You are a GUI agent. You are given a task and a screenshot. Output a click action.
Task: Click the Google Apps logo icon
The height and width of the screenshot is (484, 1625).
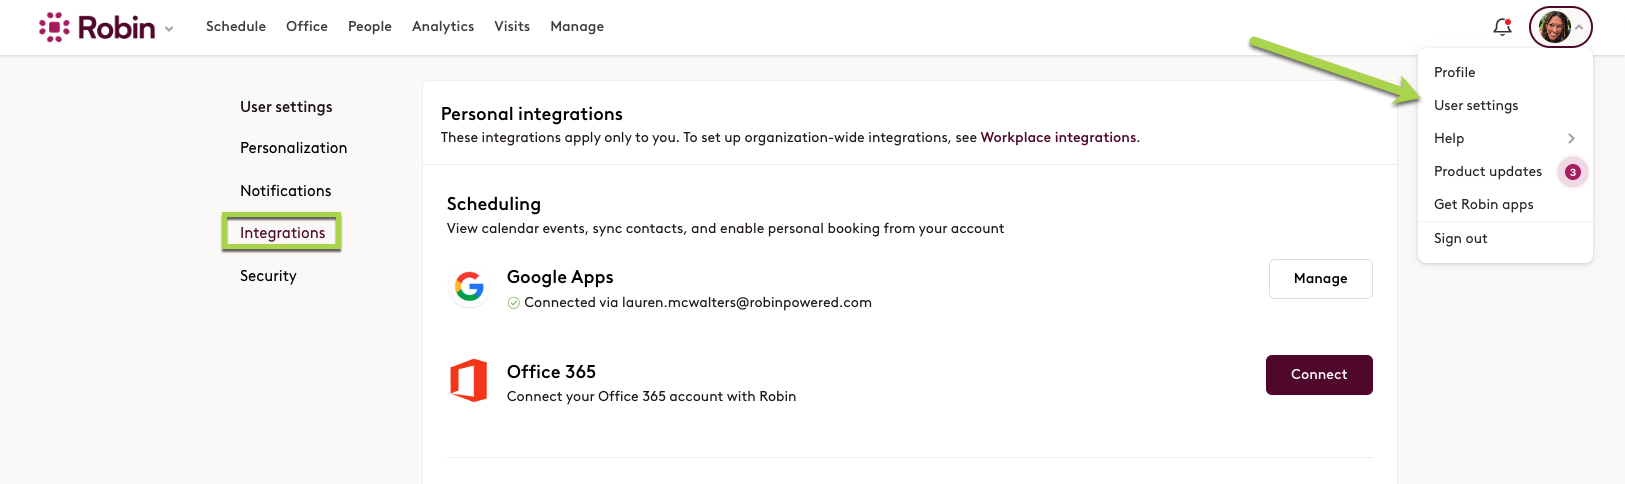click(469, 287)
